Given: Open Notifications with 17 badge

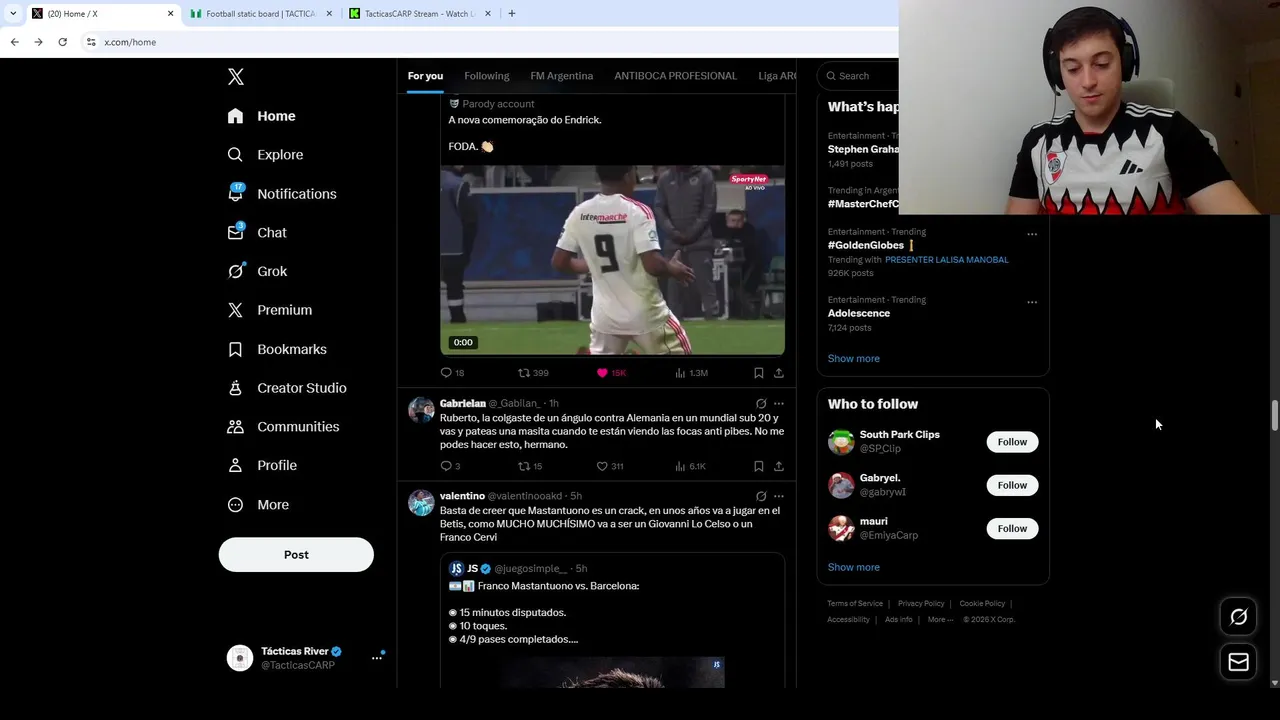Looking at the screenshot, I should coord(282,194).
